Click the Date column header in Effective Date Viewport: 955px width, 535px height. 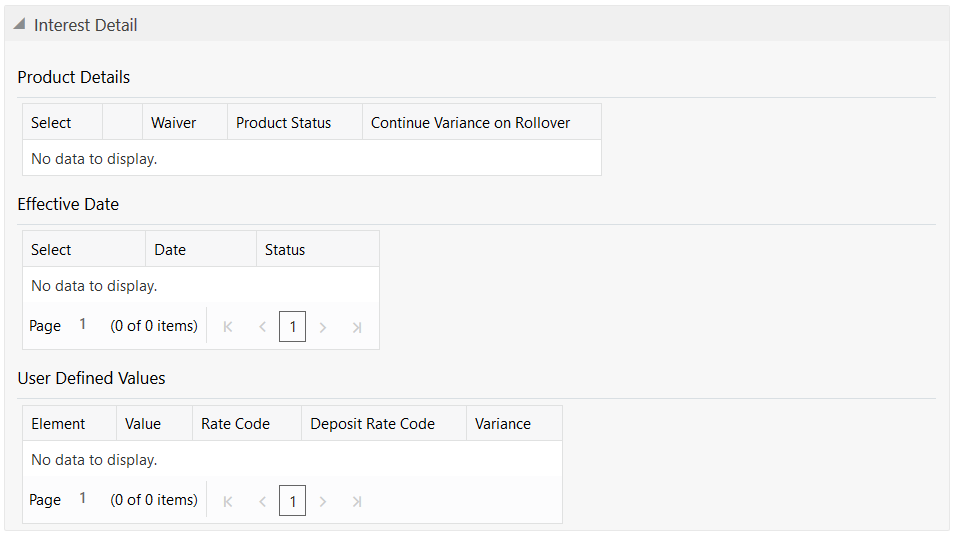pyautogui.click(x=170, y=250)
